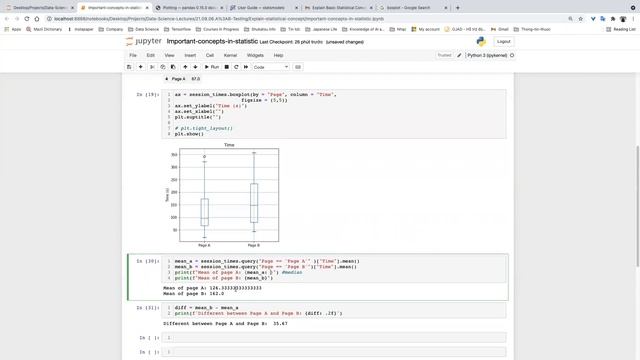640x360 pixels.
Task: Open Mazii Dictionary bookmark
Action: 44,29
